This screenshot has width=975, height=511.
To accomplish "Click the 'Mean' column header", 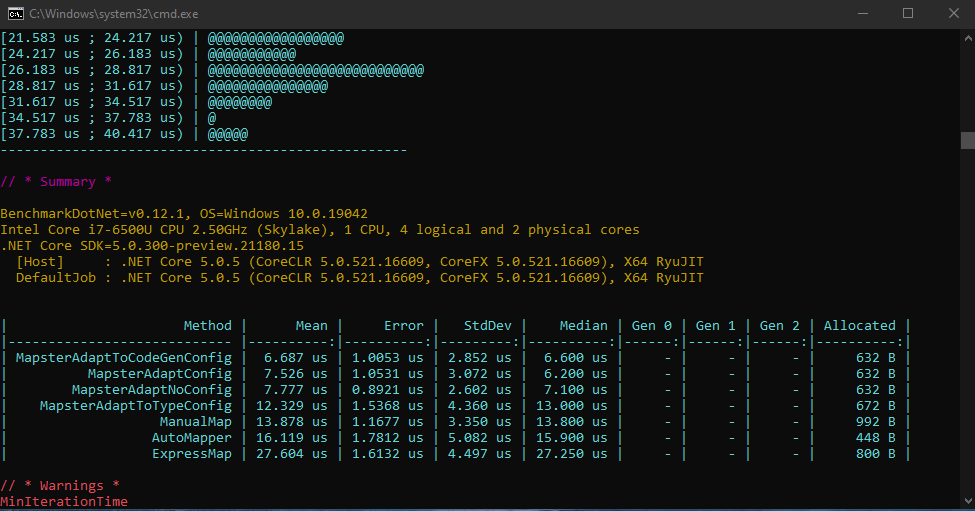I will [312, 326].
